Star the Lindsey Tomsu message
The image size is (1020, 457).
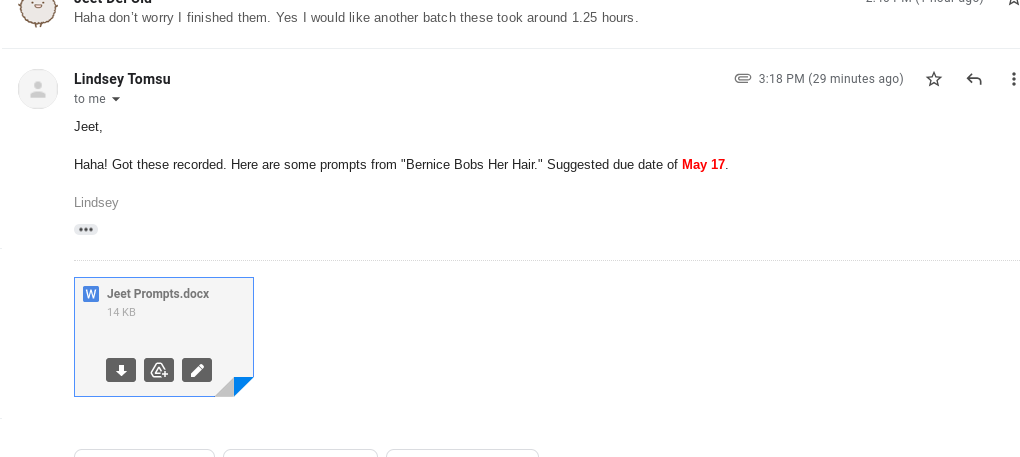(x=934, y=79)
